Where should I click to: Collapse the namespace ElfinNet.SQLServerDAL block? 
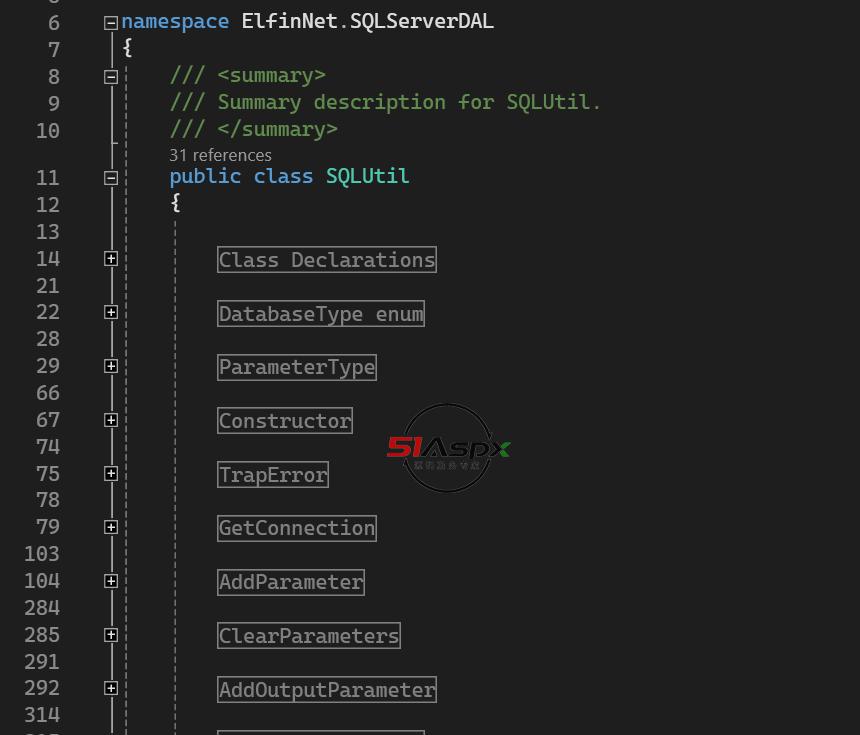(x=111, y=23)
